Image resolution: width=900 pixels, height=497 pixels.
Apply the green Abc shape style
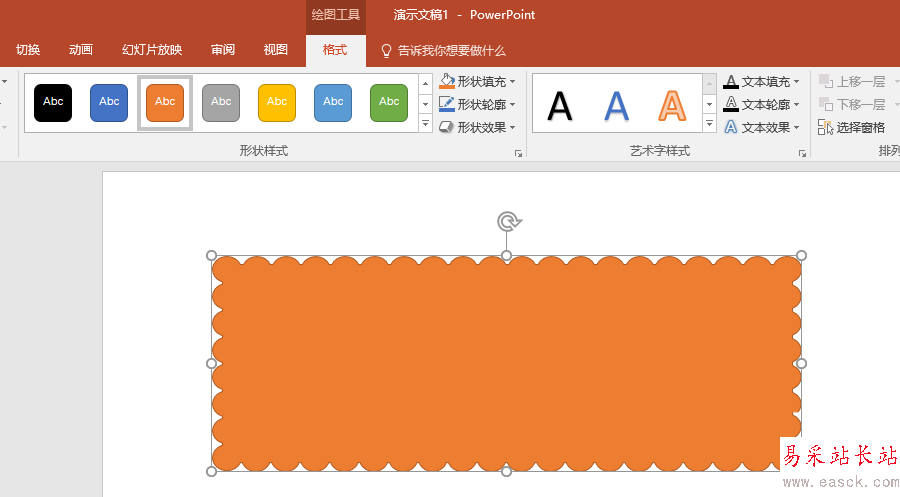point(389,103)
